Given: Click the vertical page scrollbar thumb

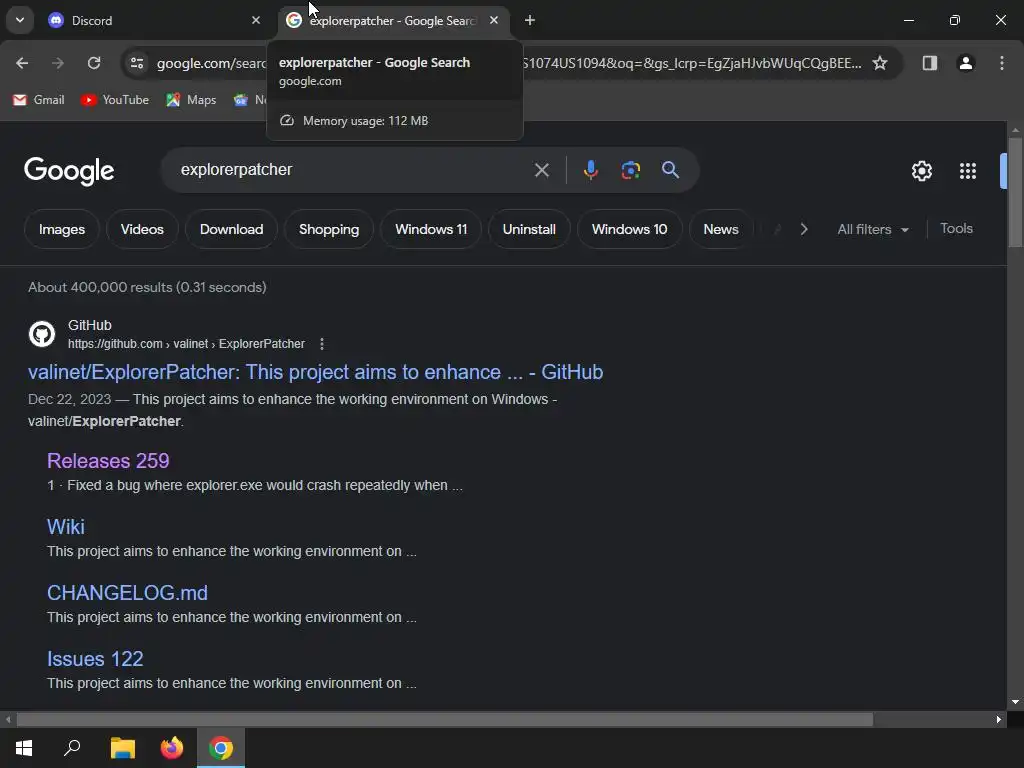Looking at the screenshot, I should pyautogui.click(x=1015, y=192).
